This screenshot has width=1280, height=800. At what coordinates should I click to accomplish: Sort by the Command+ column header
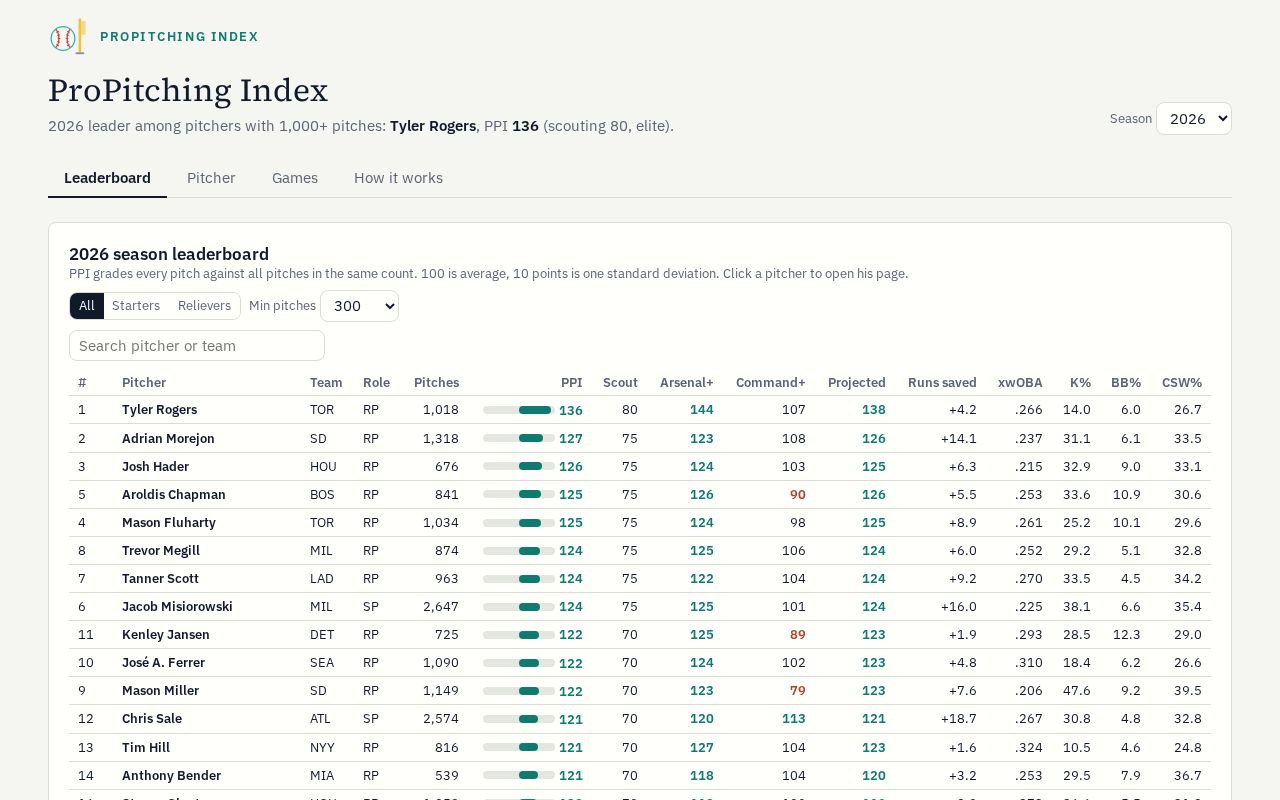[770, 383]
